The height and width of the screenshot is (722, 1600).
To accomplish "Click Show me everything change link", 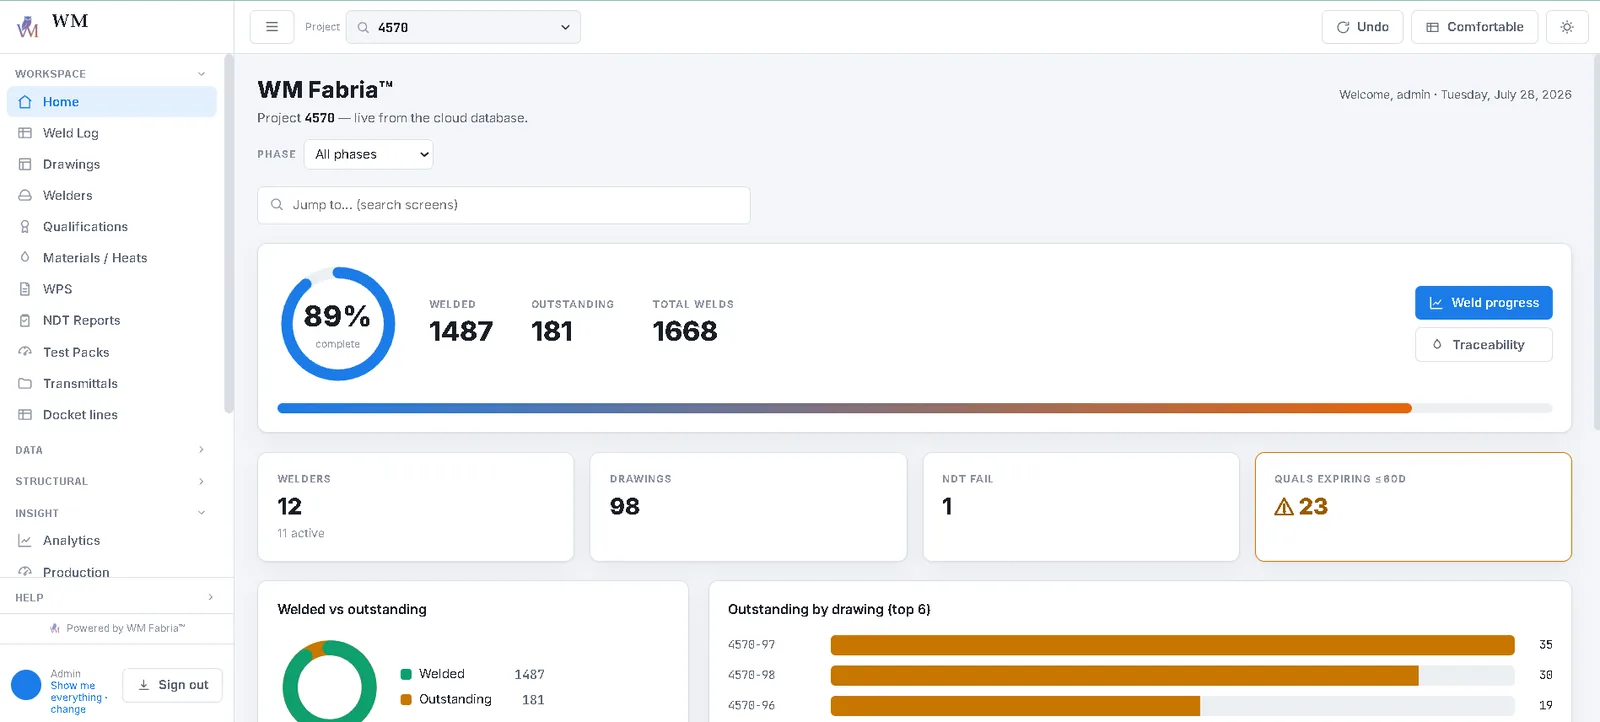I will click(79, 698).
